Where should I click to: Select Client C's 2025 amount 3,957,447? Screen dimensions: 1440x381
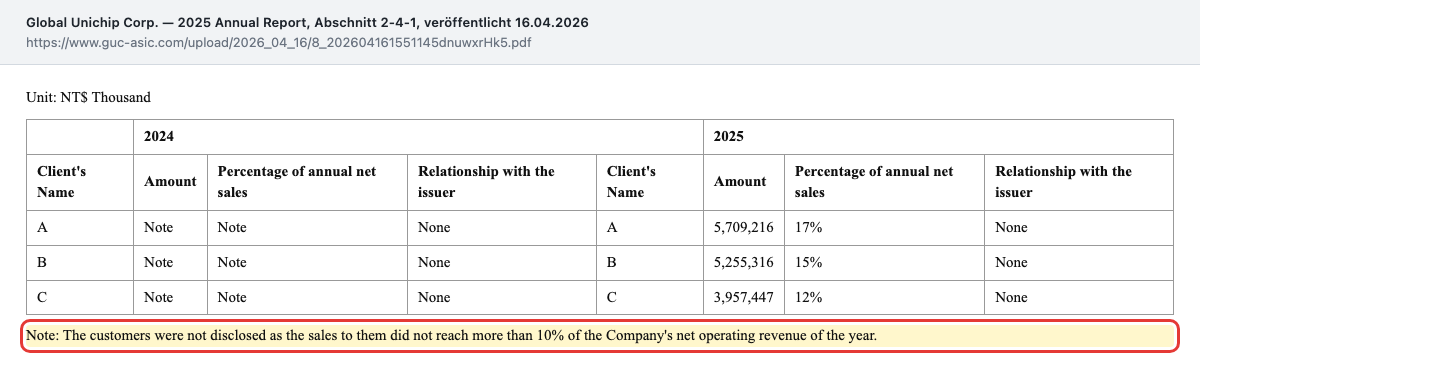pos(743,297)
